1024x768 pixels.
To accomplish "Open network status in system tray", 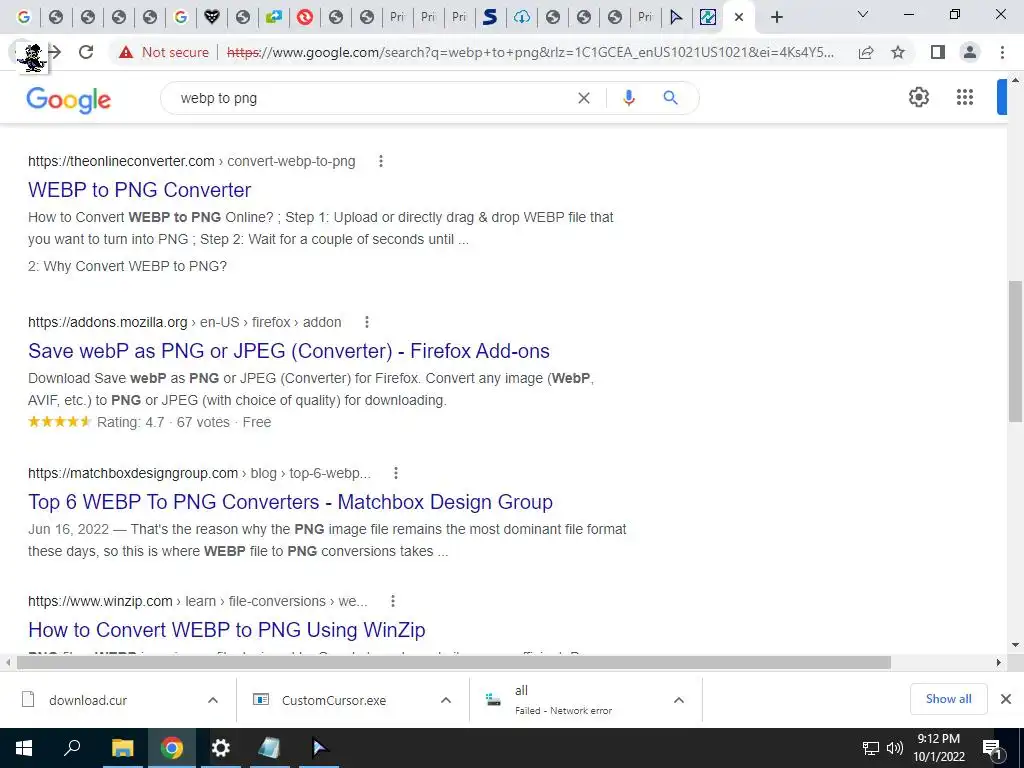I will point(871,748).
